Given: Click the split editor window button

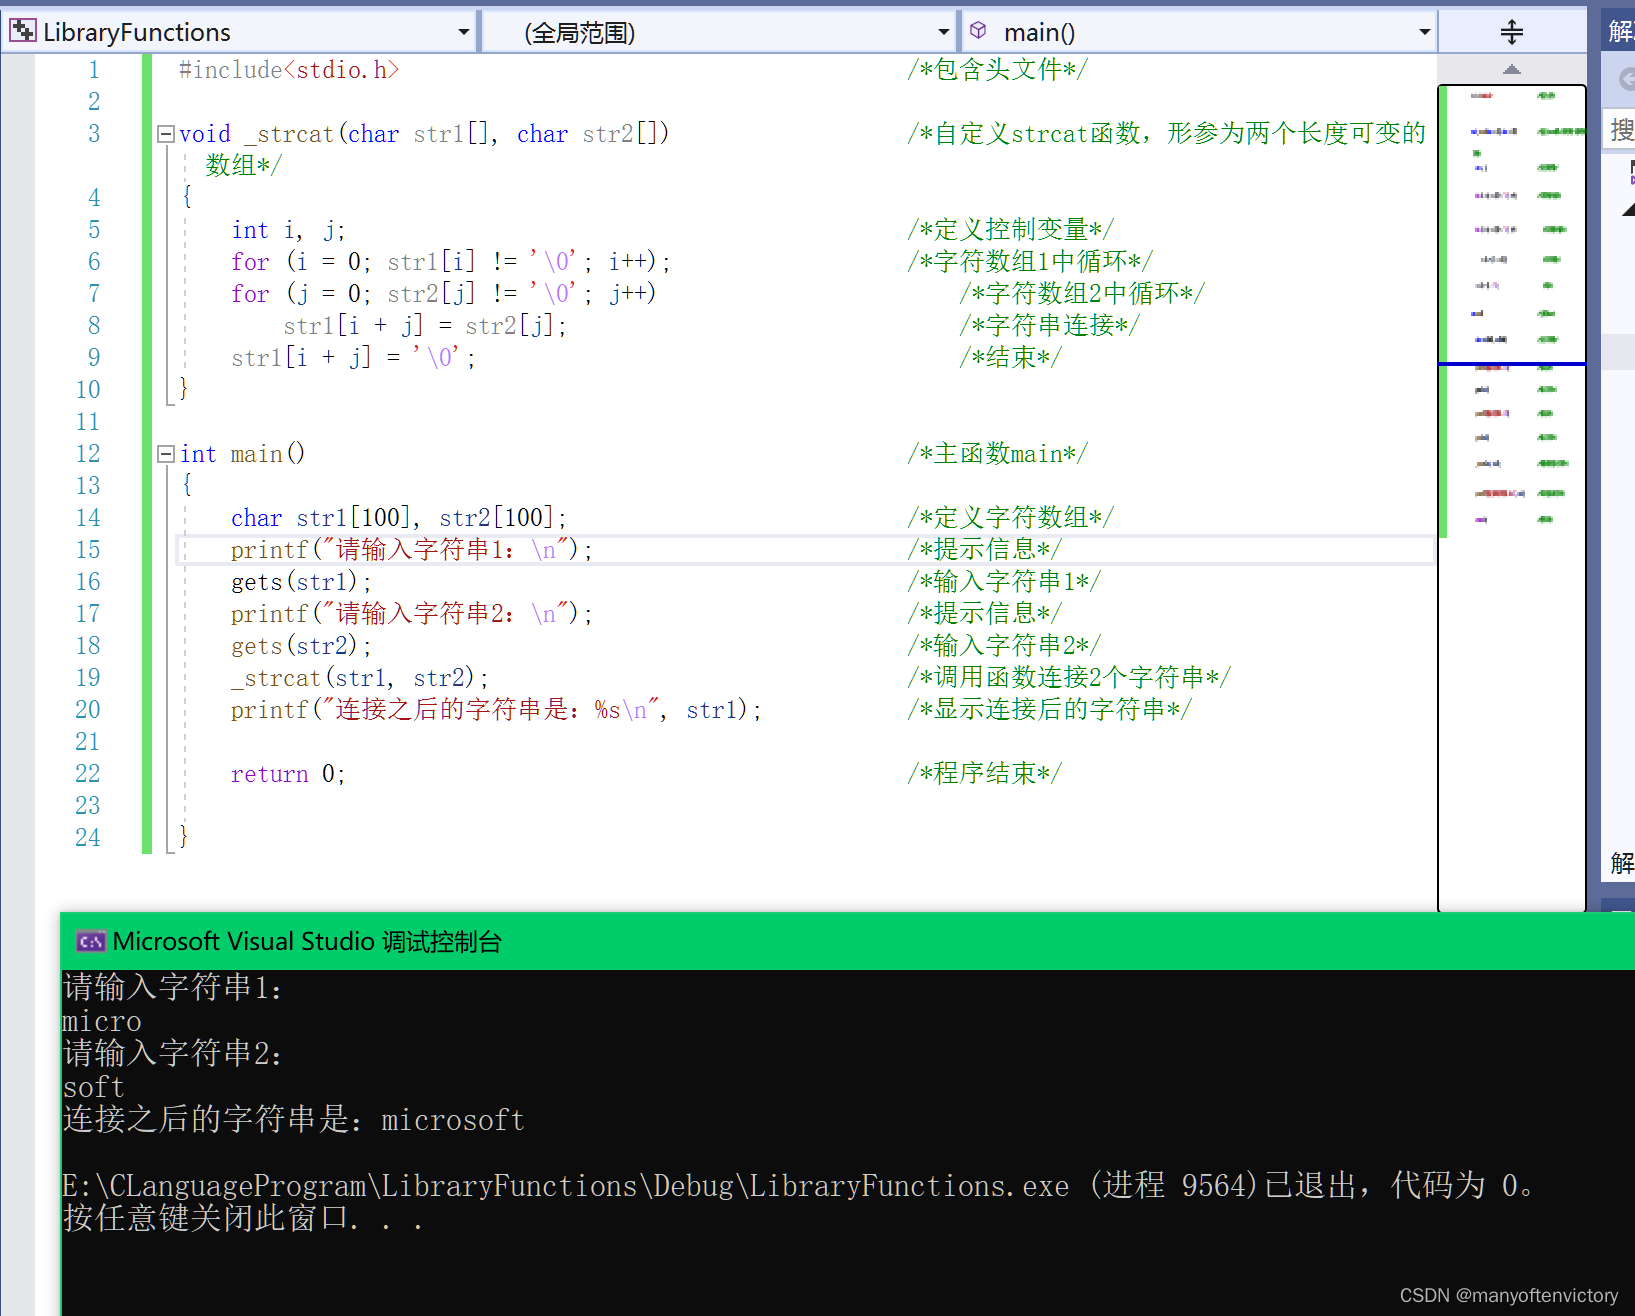Looking at the screenshot, I should coord(1512,32).
